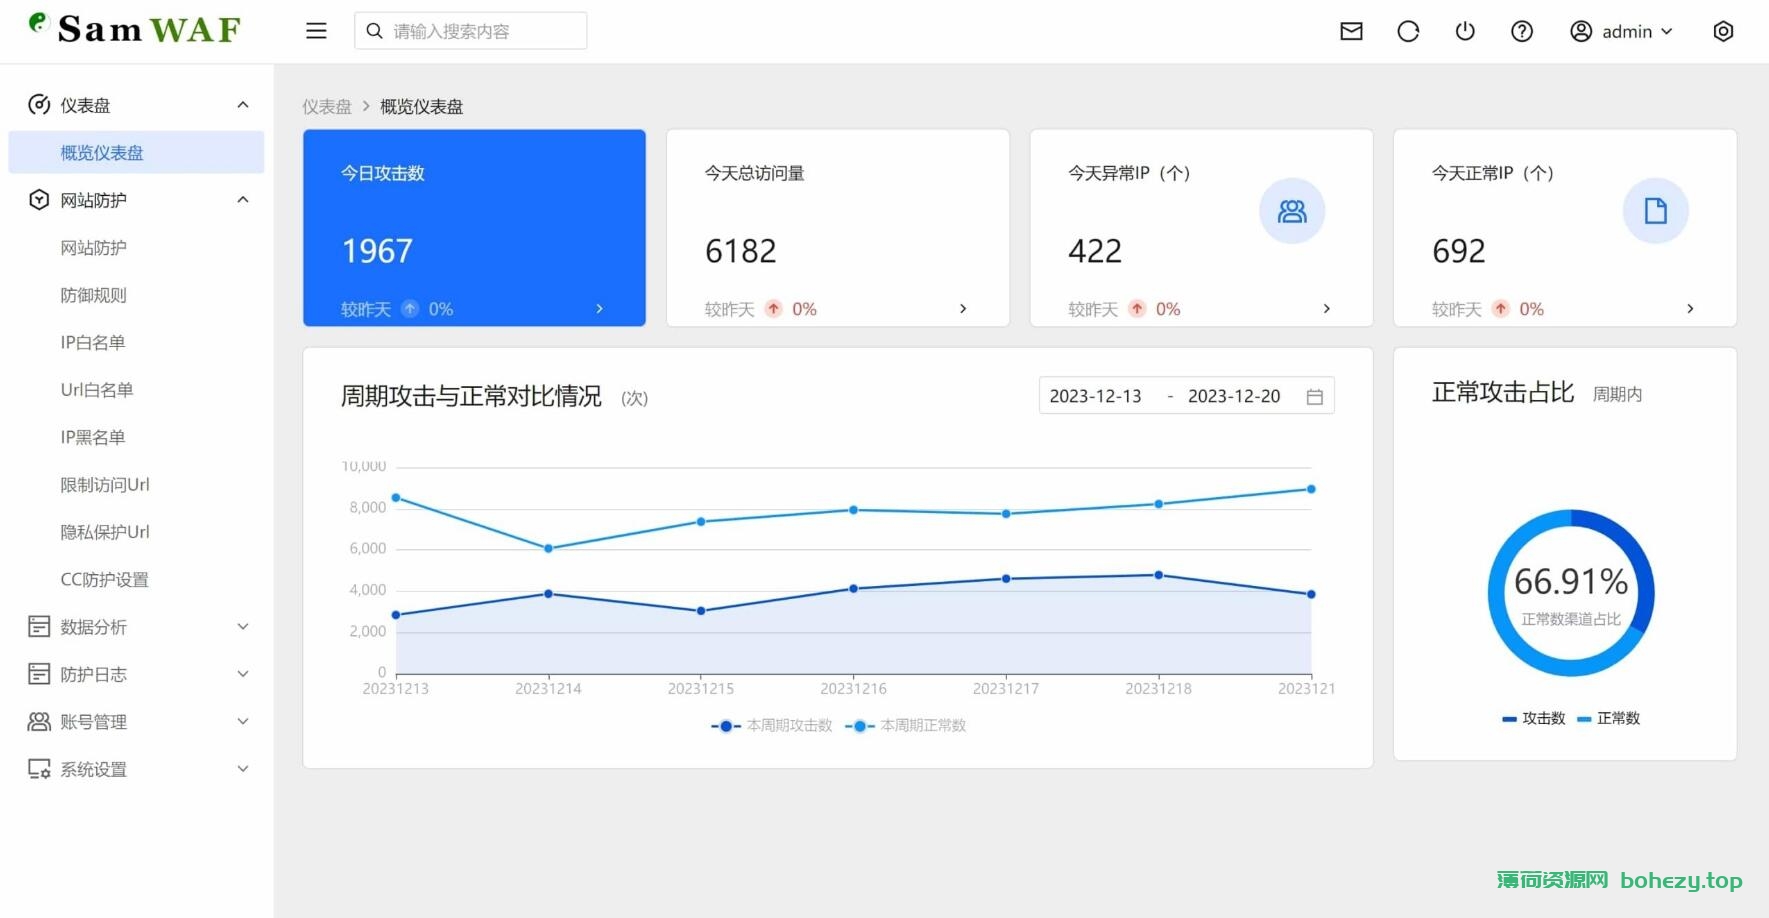Click the 6182 total visits value

coord(741,251)
